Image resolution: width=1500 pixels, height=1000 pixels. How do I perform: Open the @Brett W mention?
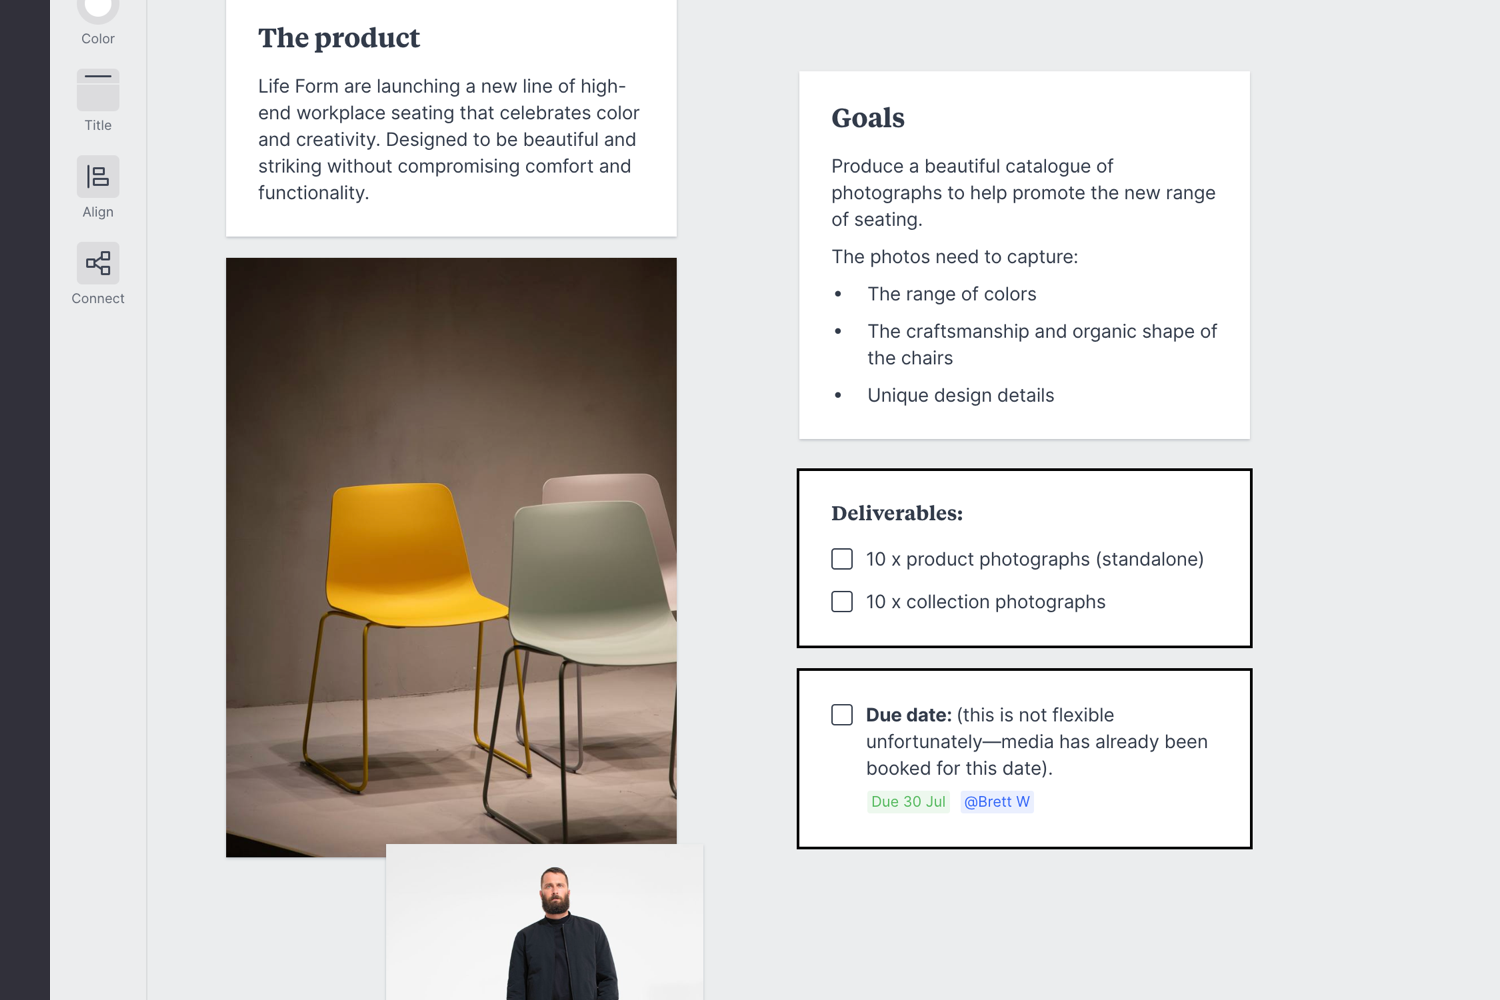click(x=996, y=801)
